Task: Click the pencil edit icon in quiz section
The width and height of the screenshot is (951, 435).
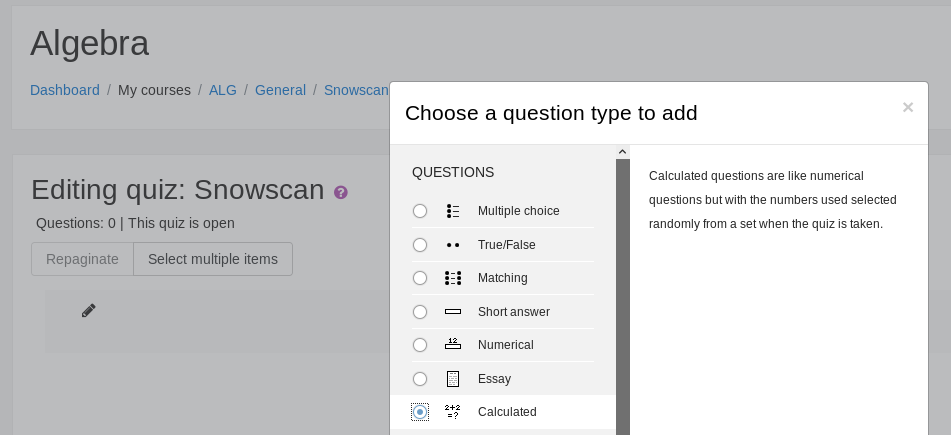Action: tap(89, 311)
